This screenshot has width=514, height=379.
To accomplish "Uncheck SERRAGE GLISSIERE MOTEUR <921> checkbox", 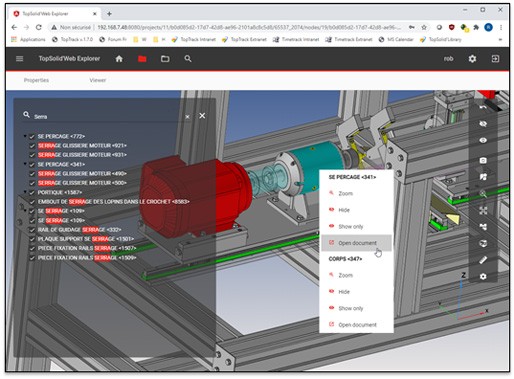I will pos(32,146).
